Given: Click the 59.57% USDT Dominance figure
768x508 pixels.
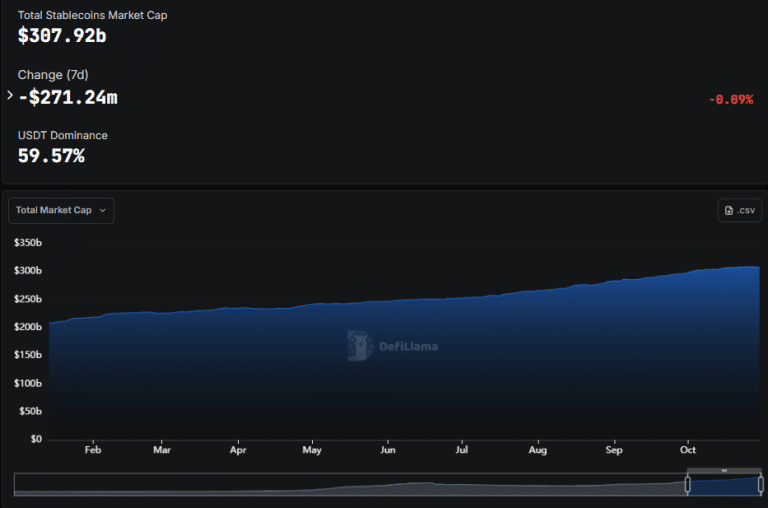Looking at the screenshot, I should coord(51,156).
